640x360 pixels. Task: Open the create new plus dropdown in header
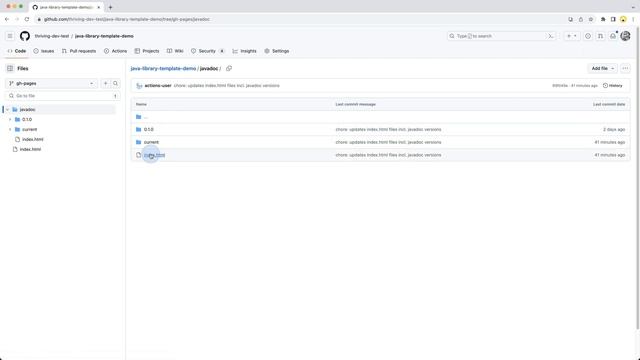point(571,36)
